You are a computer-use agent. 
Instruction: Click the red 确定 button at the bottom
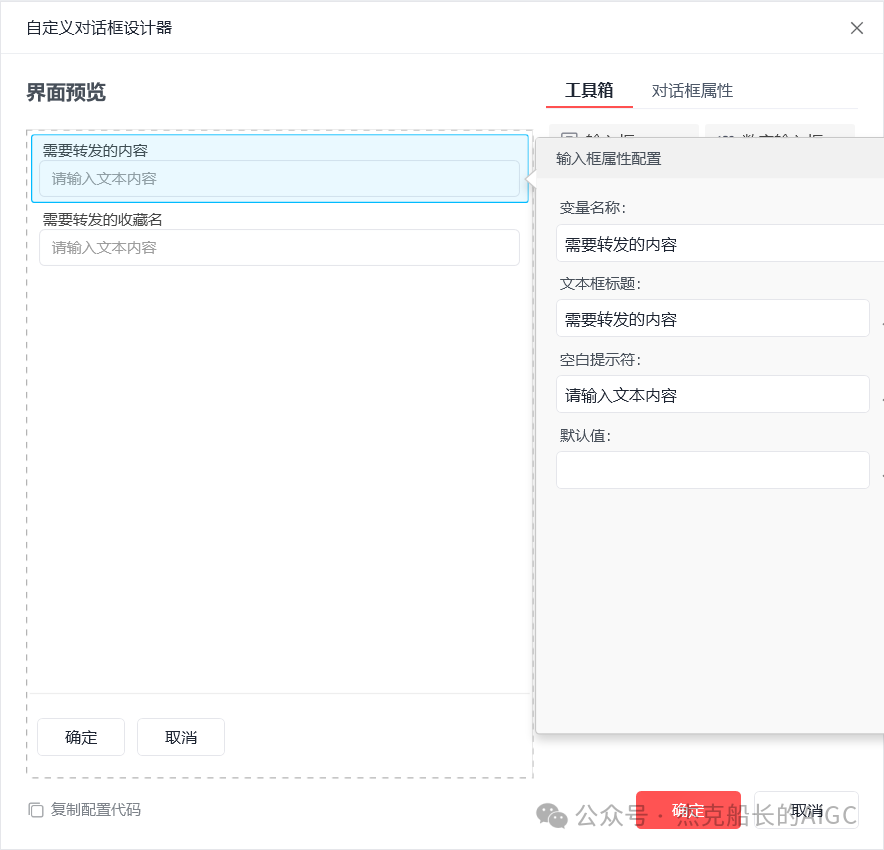pyautogui.click(x=688, y=811)
